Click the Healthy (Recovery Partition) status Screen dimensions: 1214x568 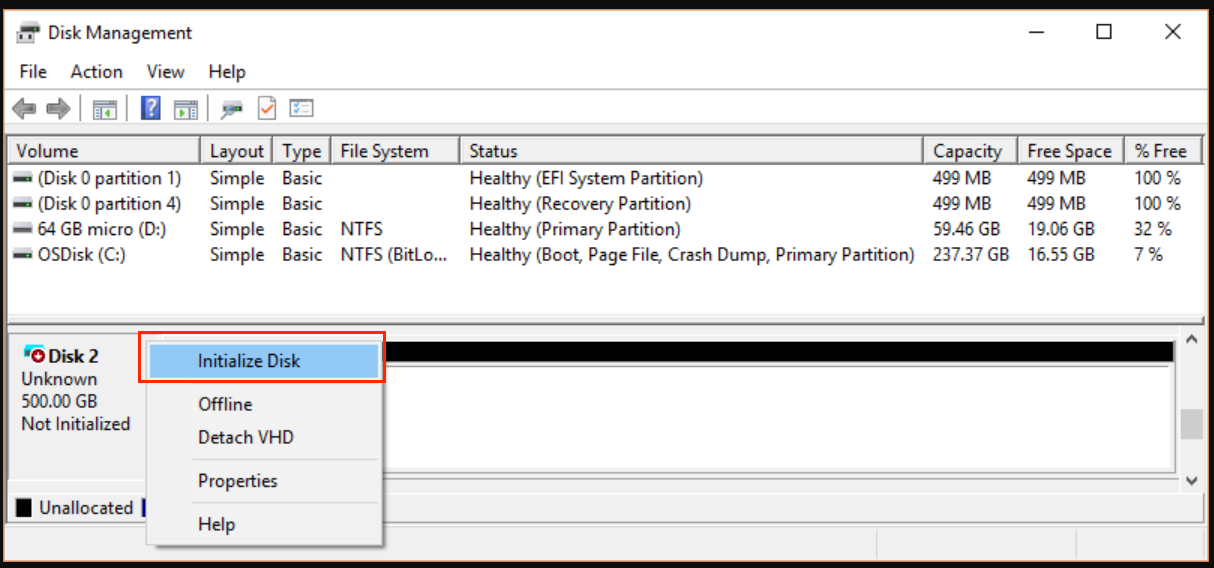coord(580,204)
